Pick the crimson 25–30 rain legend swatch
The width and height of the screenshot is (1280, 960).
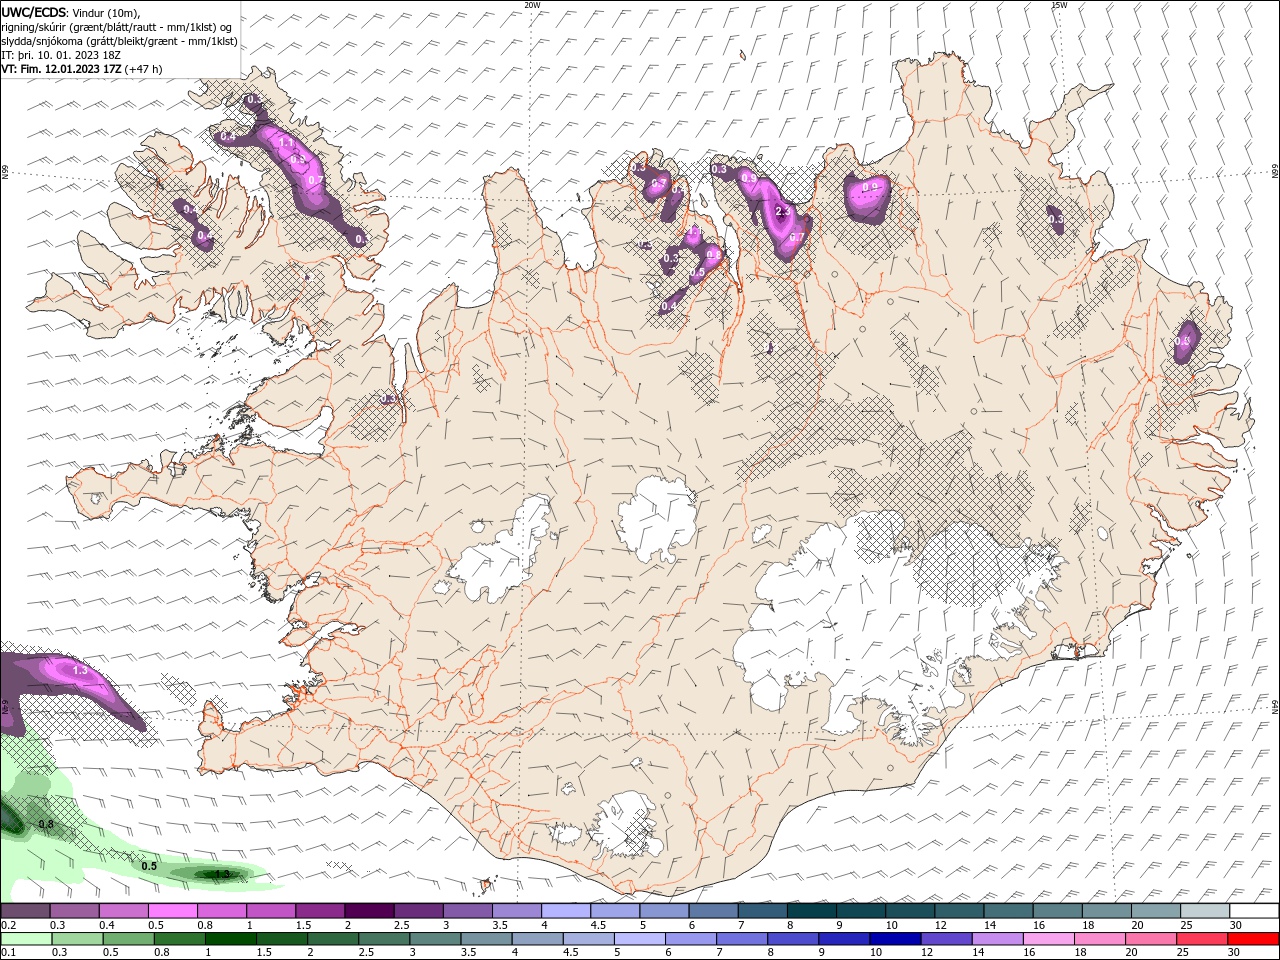point(1202,939)
